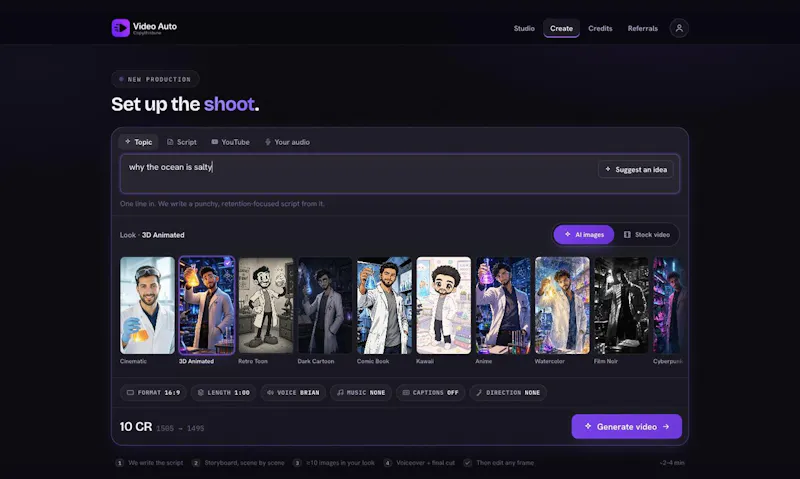Screen dimensions: 800x479
Task: Click the Generate video button
Action: point(627,426)
